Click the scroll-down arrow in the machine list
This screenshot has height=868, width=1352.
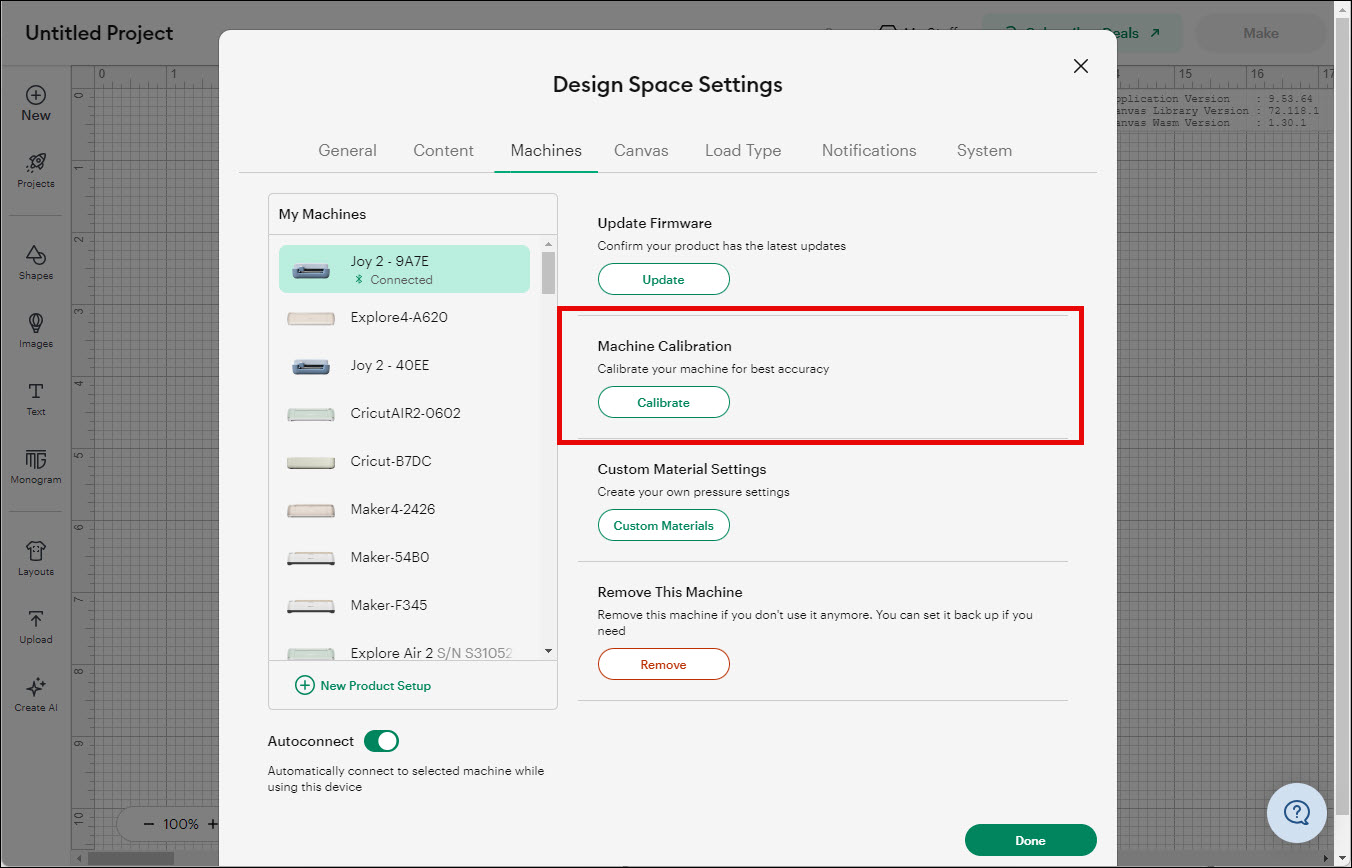point(547,650)
